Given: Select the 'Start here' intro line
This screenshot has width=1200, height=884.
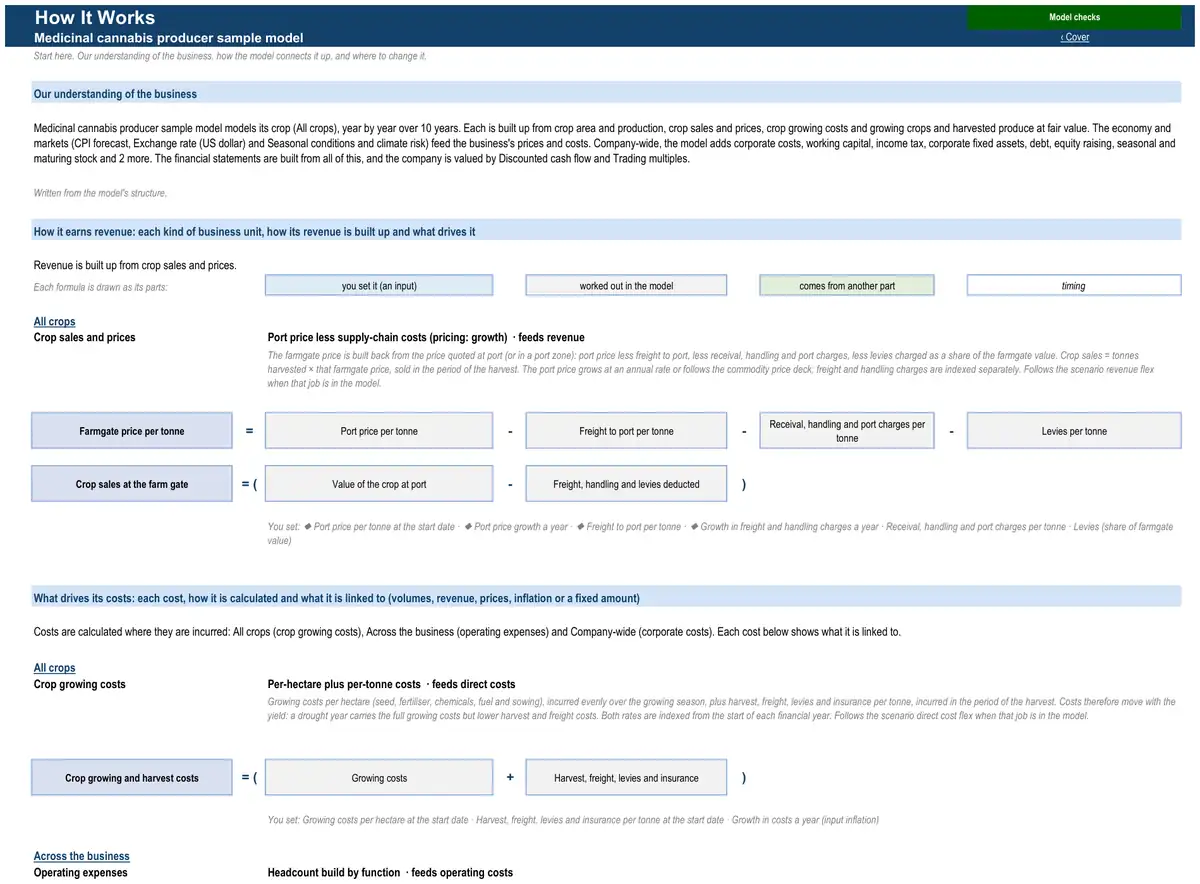Looking at the screenshot, I should [x=230, y=56].
